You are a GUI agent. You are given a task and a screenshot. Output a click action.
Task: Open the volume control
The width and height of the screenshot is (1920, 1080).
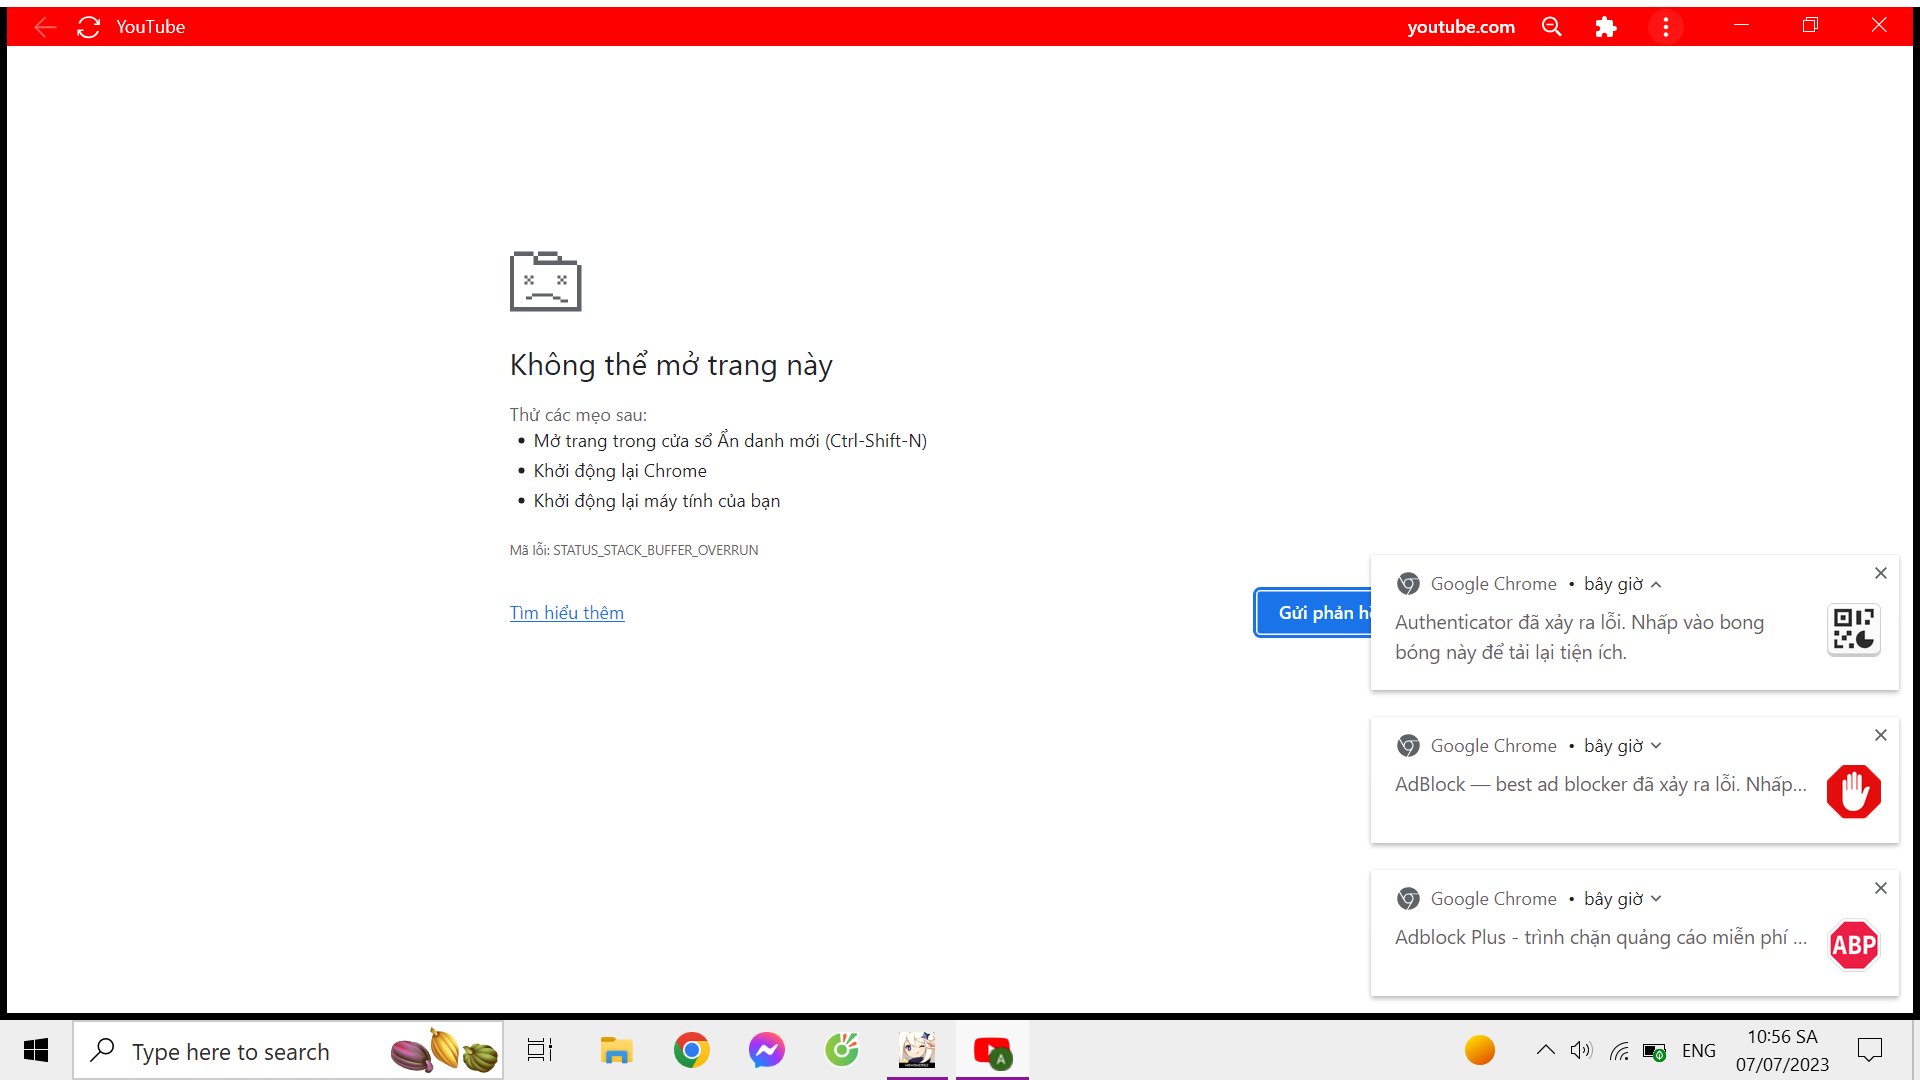[1581, 1050]
